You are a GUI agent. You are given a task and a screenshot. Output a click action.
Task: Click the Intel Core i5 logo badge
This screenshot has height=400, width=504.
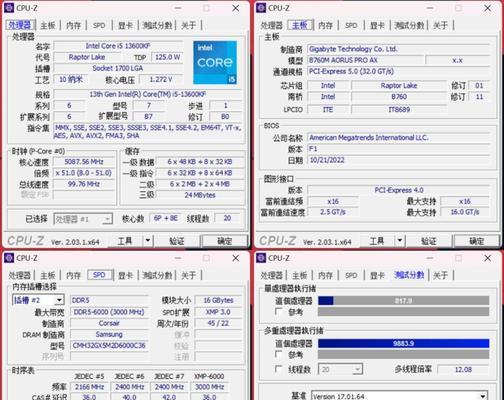click(x=215, y=62)
